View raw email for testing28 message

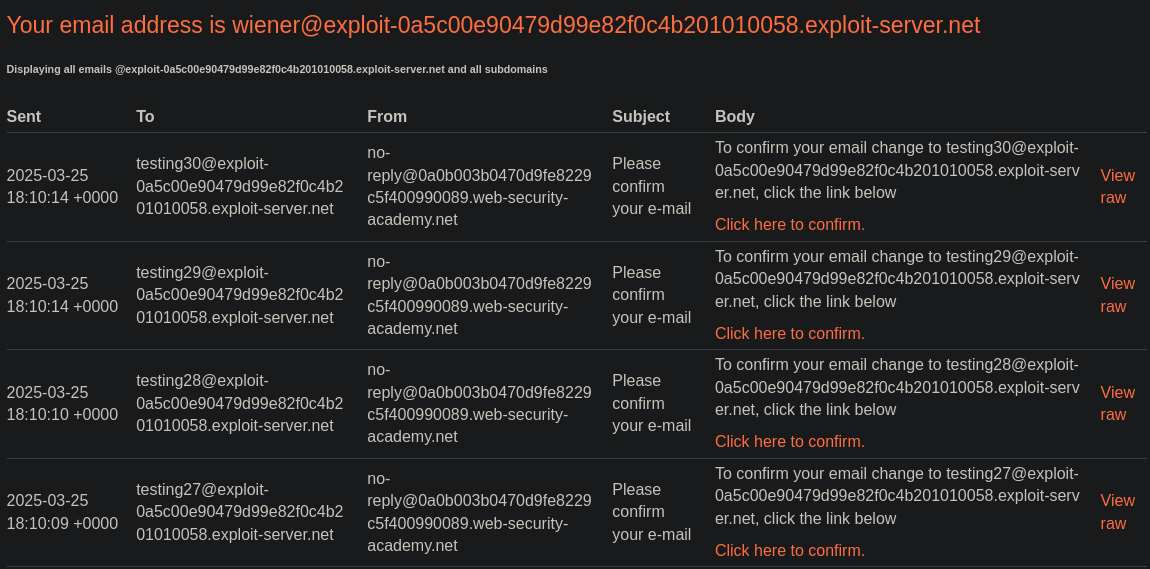coord(1117,403)
